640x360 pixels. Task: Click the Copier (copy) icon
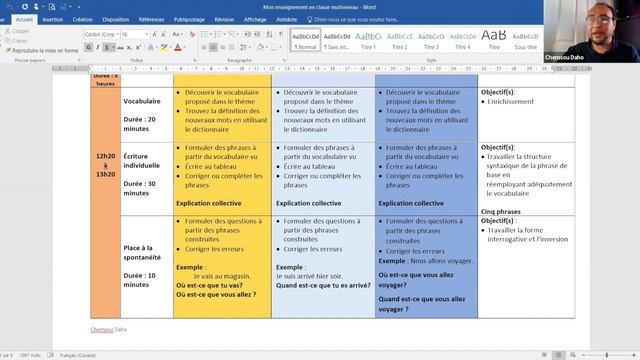[x=7, y=40]
